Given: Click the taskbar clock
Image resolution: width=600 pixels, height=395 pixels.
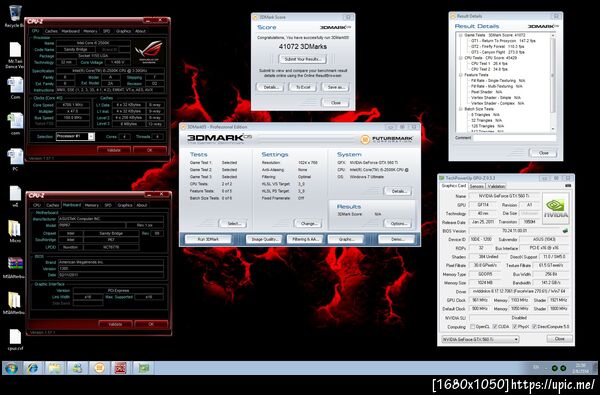Looking at the screenshot, I should click(582, 368).
